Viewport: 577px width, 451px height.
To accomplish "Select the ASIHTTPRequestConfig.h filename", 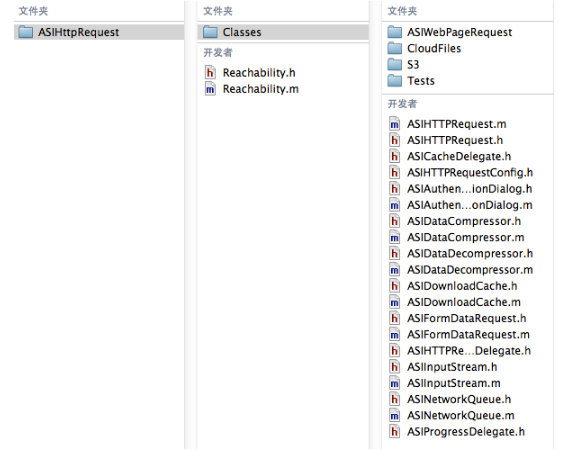I will point(470,173).
